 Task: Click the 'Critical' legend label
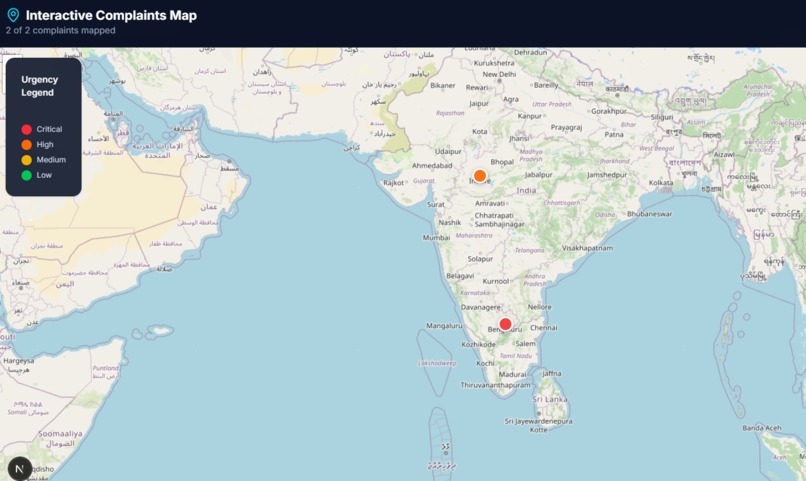(x=49, y=129)
